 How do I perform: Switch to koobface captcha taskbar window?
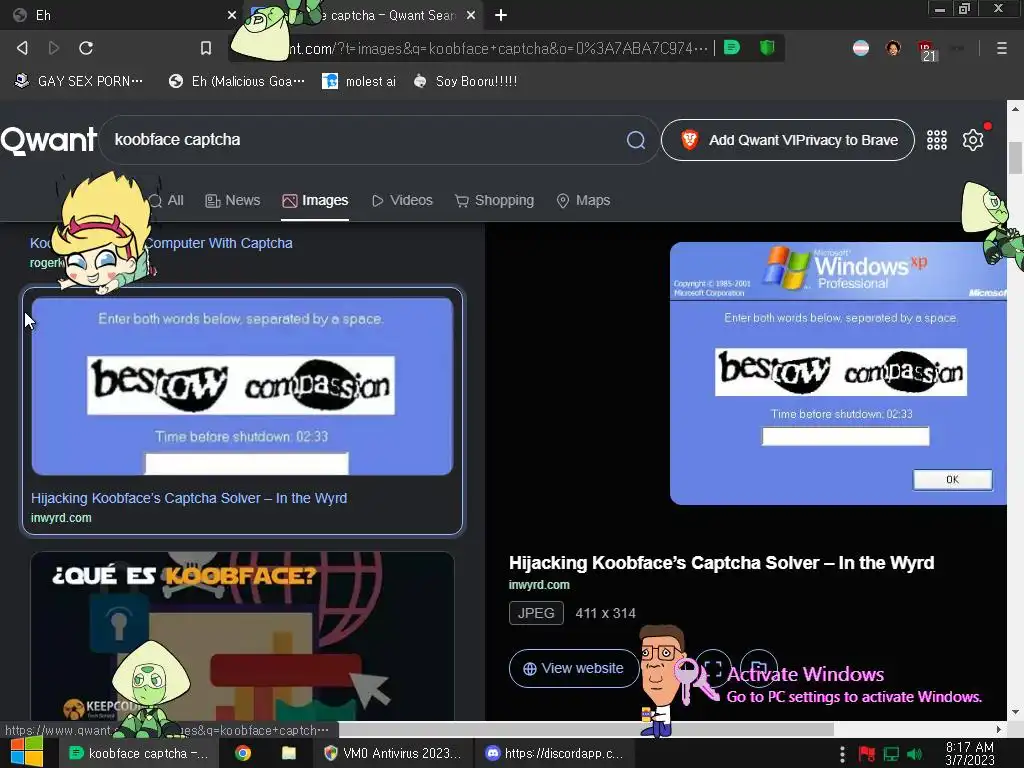[x=139, y=753]
